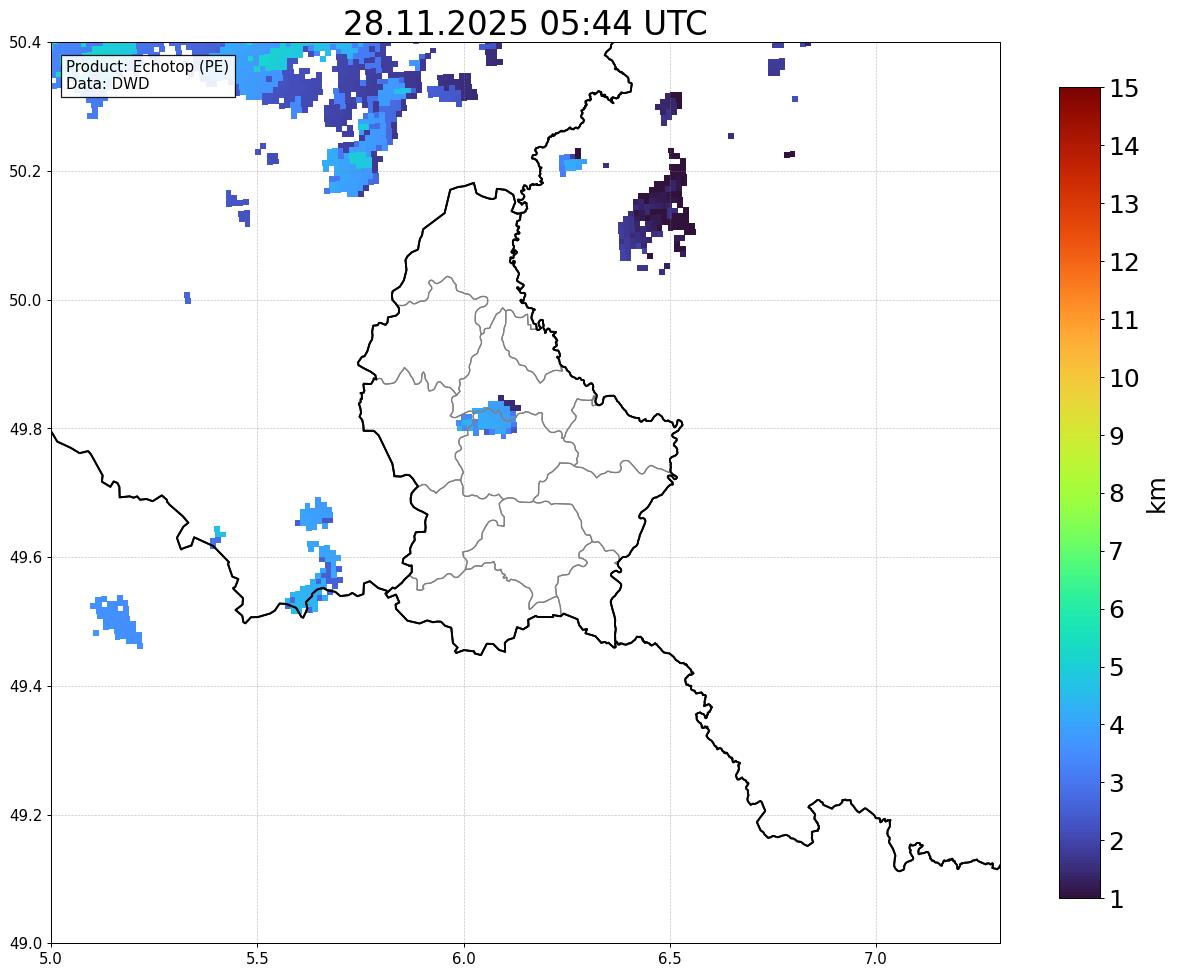Image resolution: width=1178 pixels, height=976 pixels.
Task: Click the 'Product: Echotop (PE)' label
Action: point(147,66)
